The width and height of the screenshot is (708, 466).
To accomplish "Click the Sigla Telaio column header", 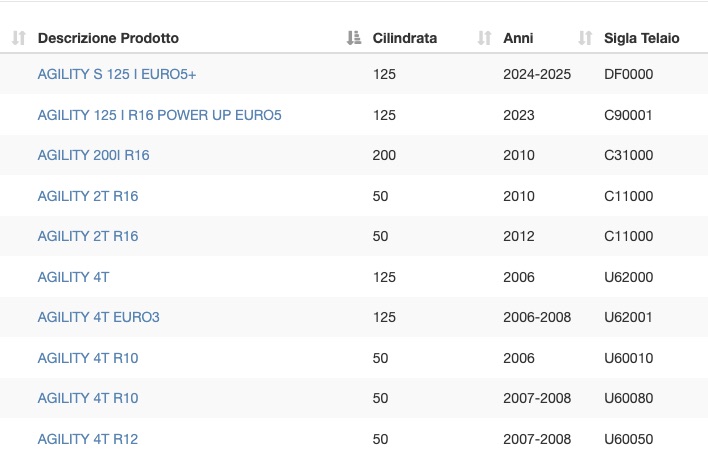I will (x=641, y=38).
